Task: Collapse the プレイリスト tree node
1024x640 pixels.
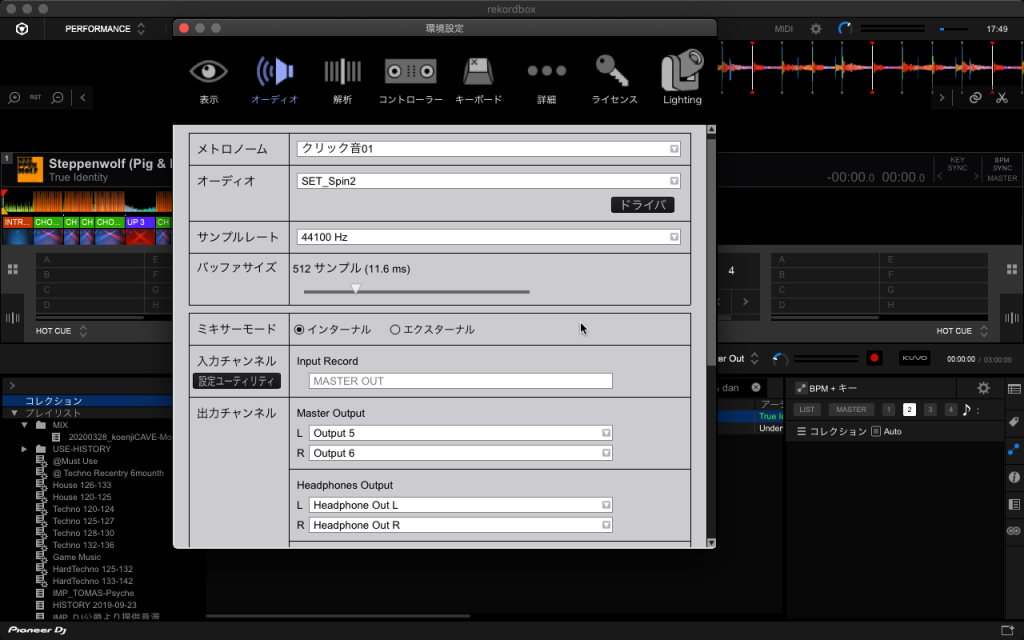Action: point(14,413)
